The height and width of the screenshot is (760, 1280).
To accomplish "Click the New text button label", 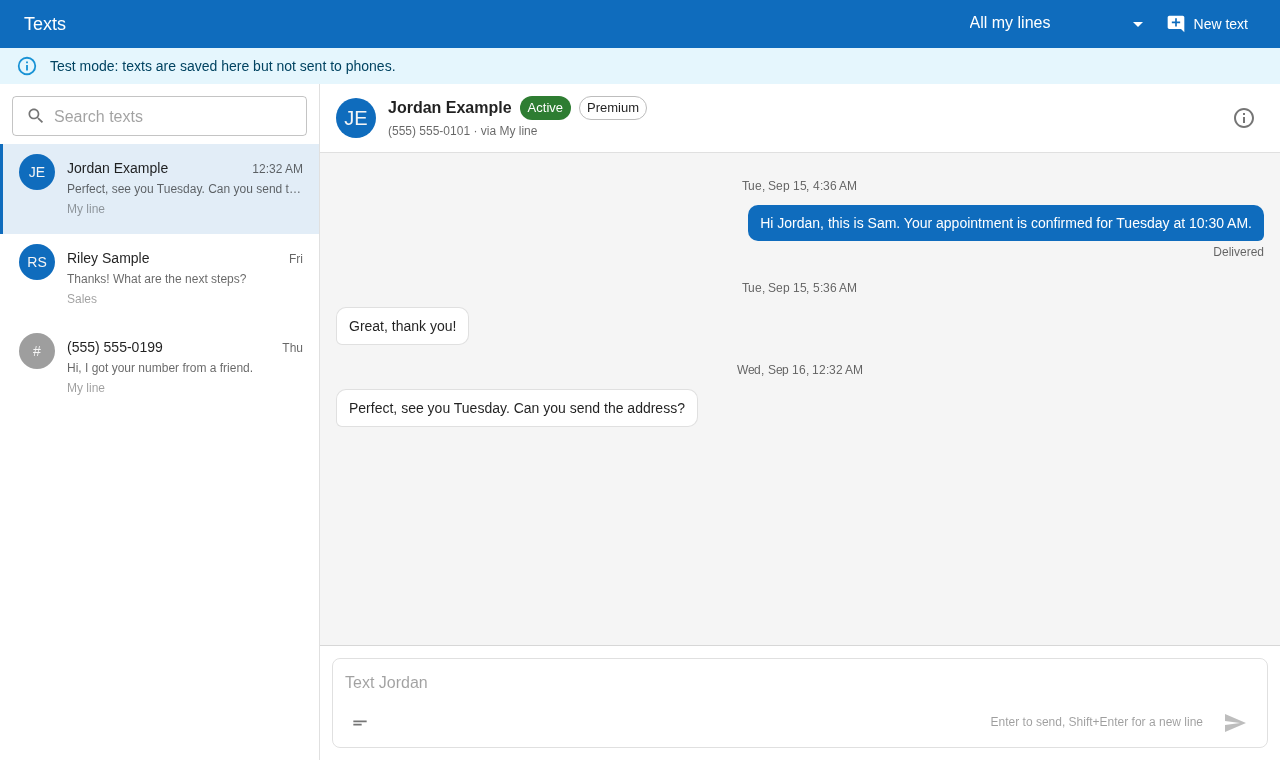I will point(1220,24).
